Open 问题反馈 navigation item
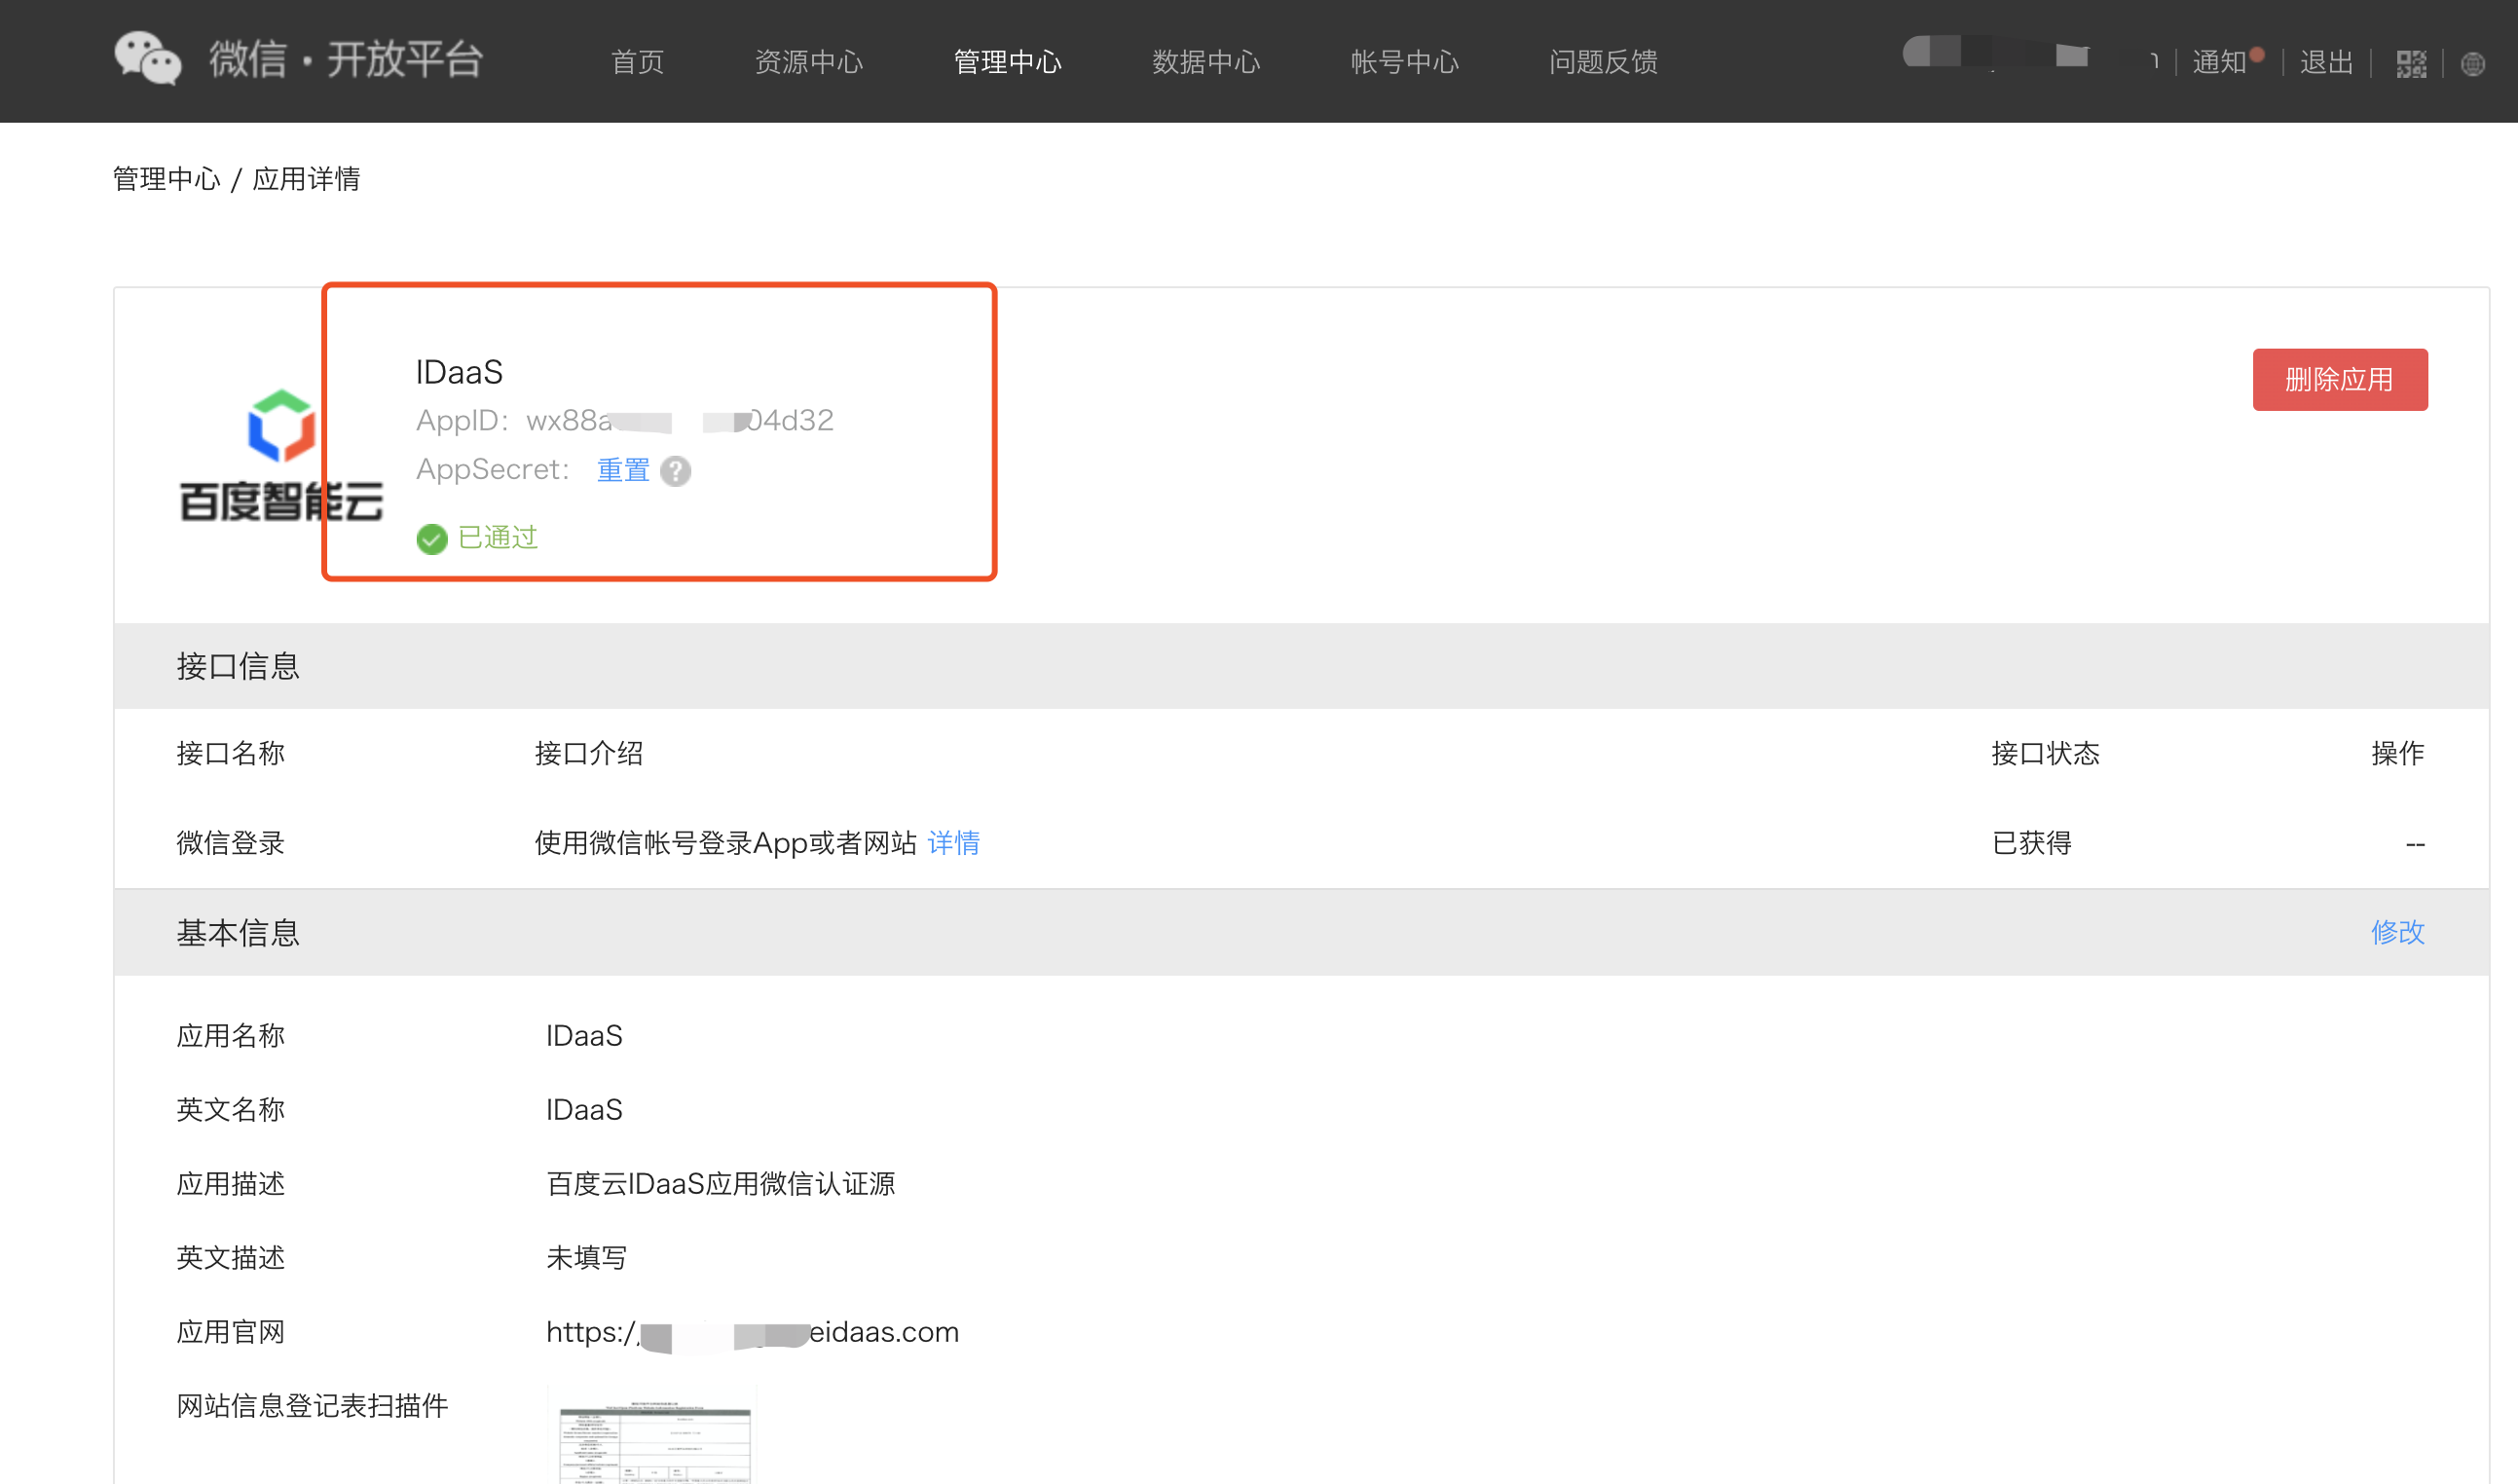Screen dimensions: 2518x1484 pos(1603,62)
